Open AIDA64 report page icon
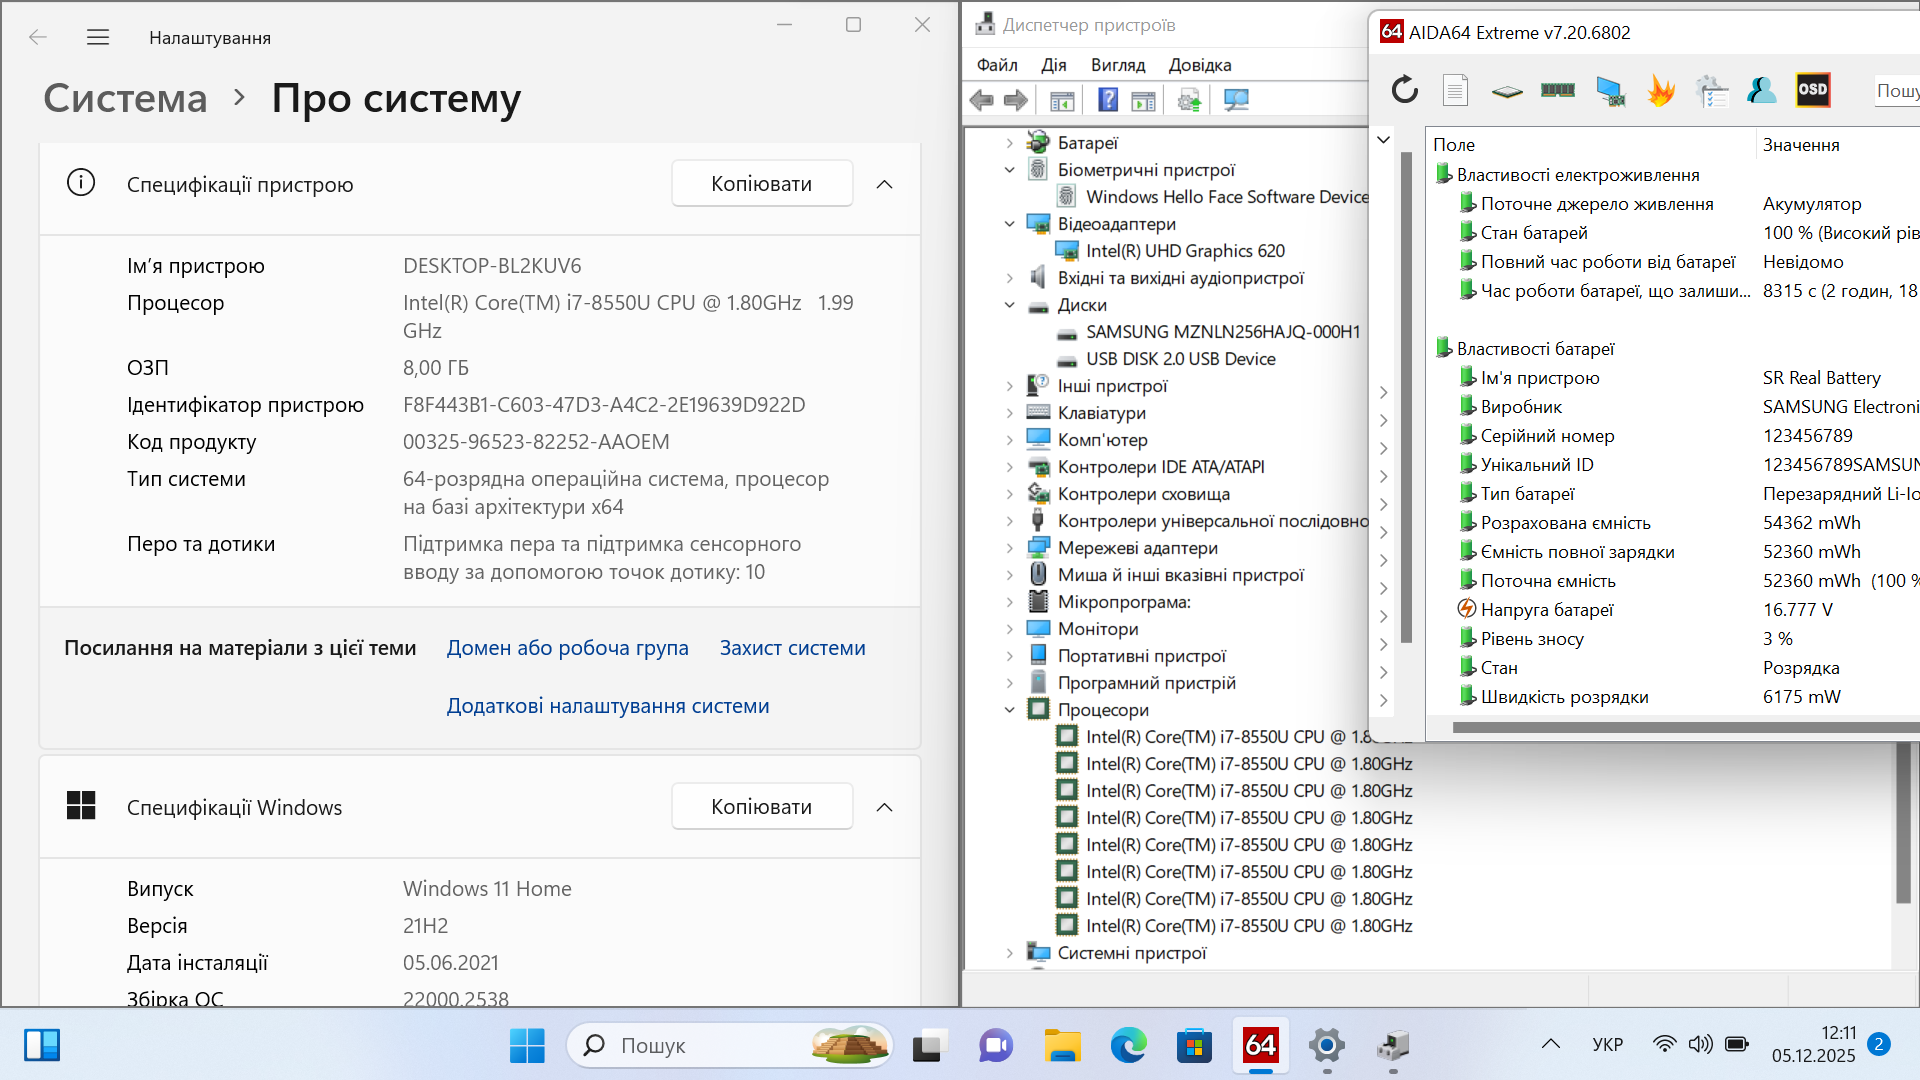 coord(1455,90)
